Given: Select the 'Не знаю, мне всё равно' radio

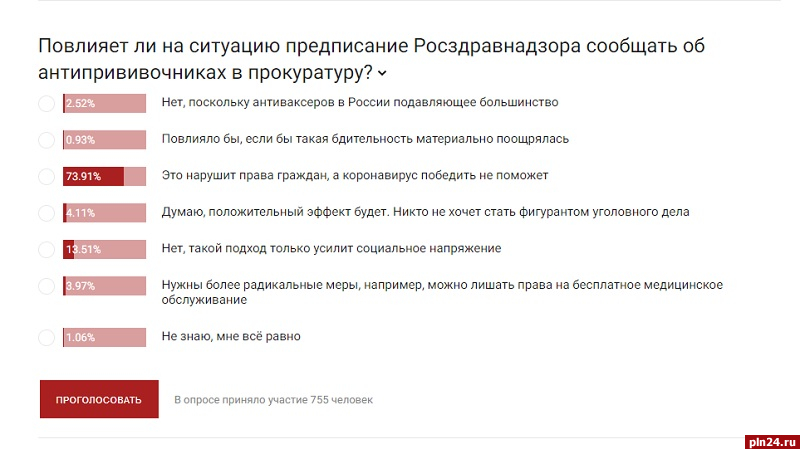Looking at the screenshot, I should 46,337.
